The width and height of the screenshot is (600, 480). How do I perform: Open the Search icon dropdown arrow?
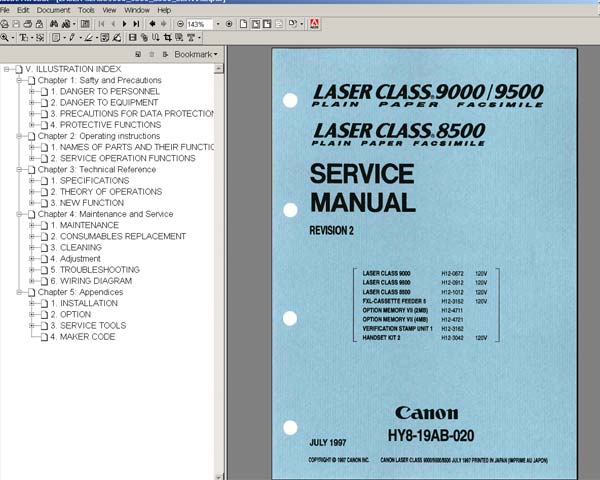(x=74, y=24)
